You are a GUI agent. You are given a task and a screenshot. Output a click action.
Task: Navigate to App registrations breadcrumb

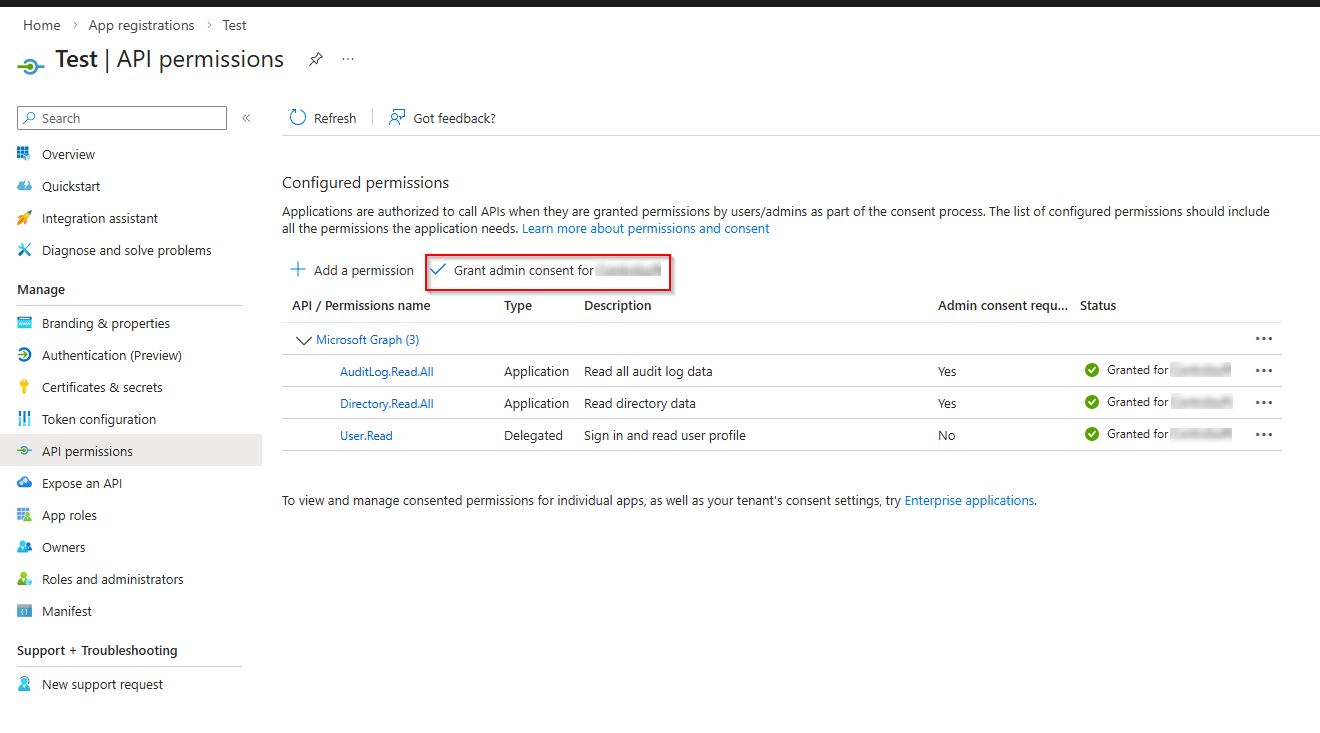tap(141, 25)
